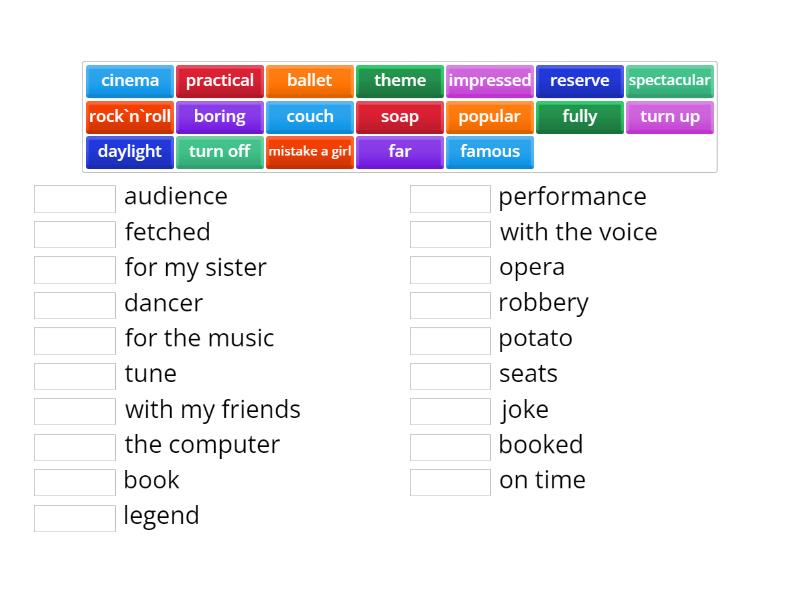Select the box next to 'the computer'

point(75,446)
